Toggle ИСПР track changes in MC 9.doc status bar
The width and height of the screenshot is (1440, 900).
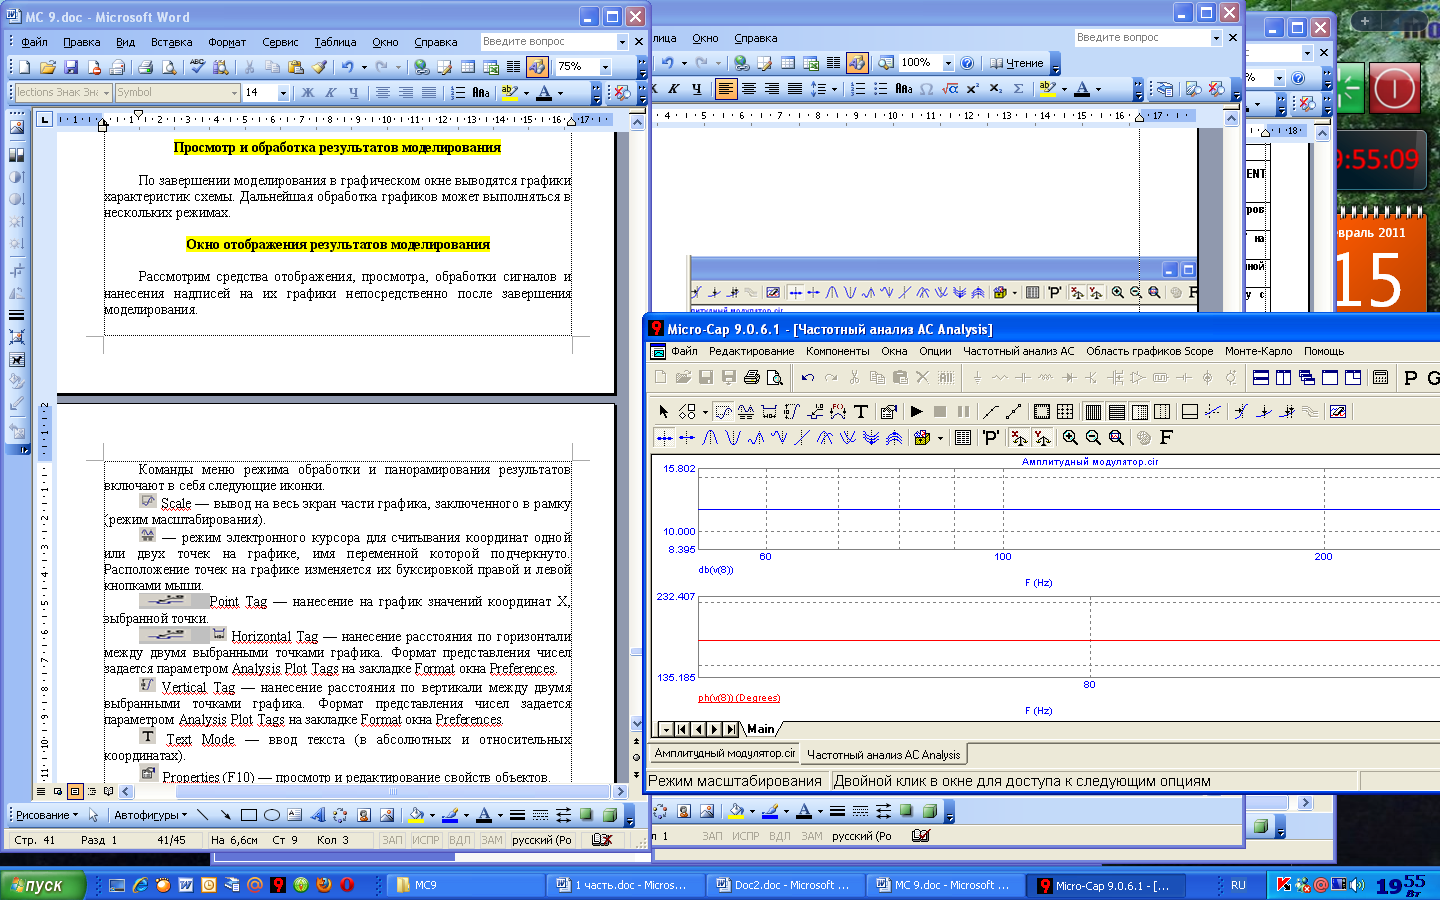(x=425, y=840)
